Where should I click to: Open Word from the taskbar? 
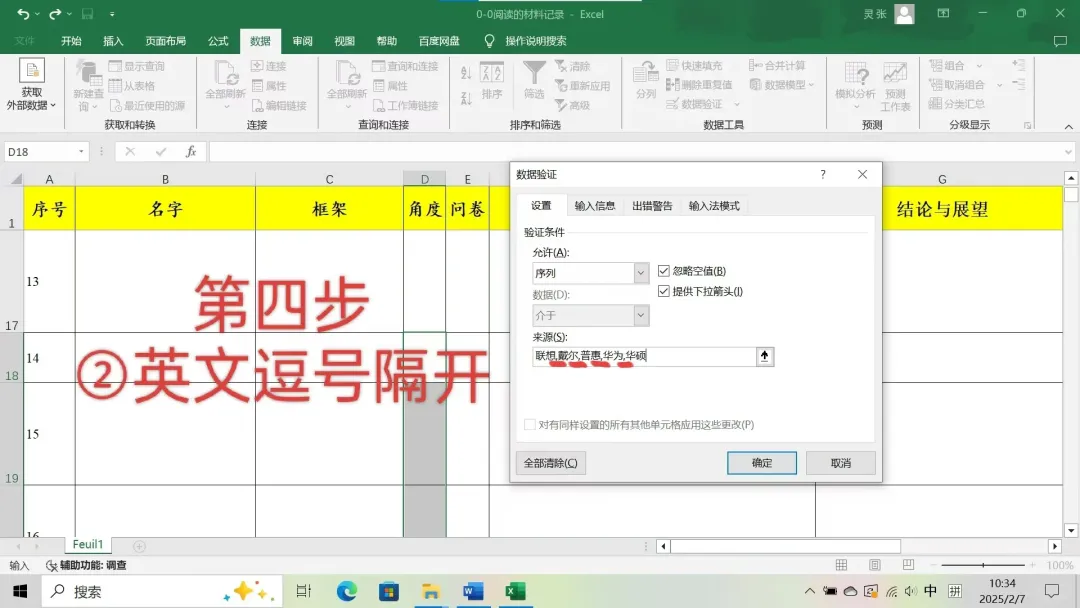click(x=472, y=591)
